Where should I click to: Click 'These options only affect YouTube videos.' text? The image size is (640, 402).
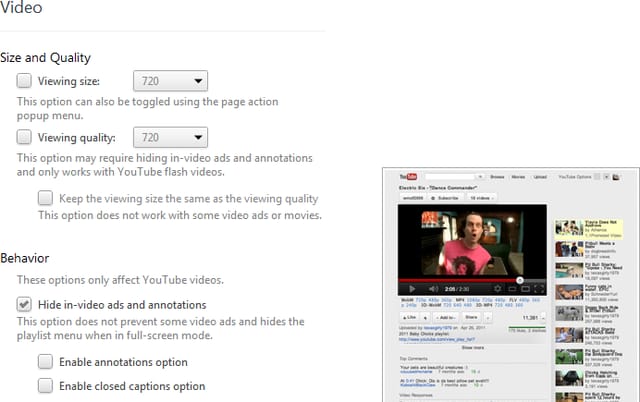[120, 280]
